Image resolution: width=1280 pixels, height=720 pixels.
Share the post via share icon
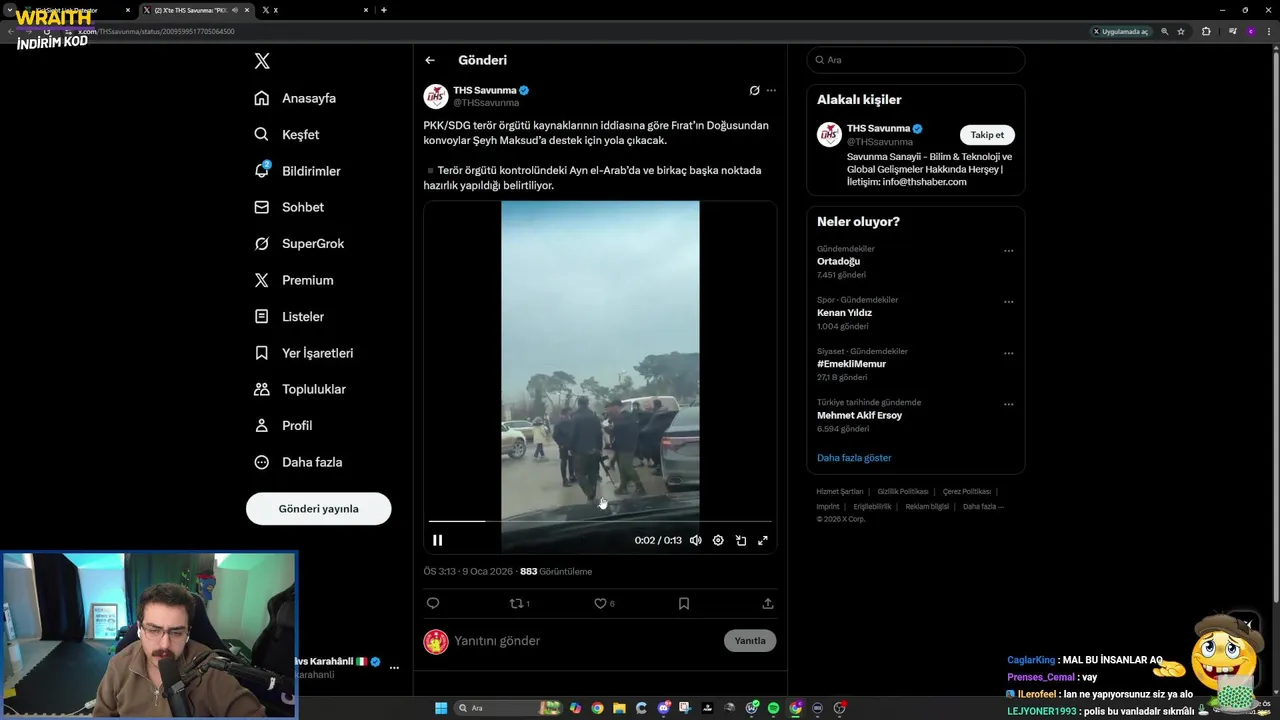click(x=768, y=603)
